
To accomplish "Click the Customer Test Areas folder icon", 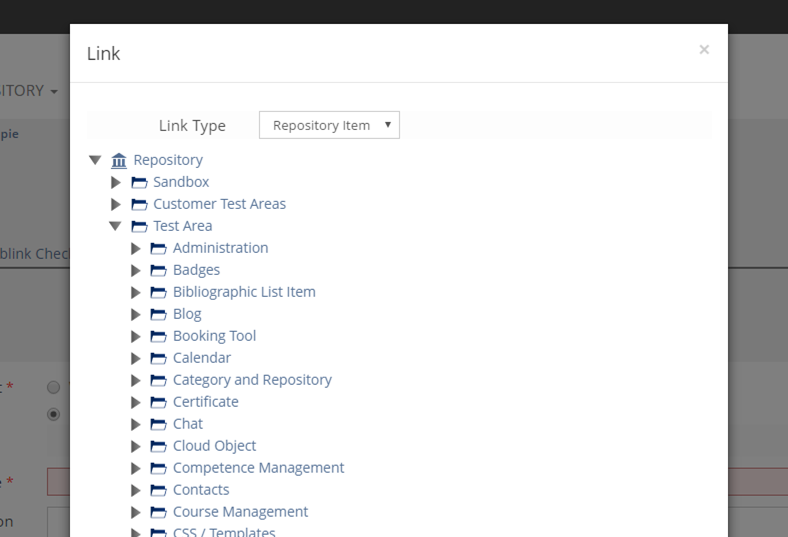I will click(x=139, y=204).
